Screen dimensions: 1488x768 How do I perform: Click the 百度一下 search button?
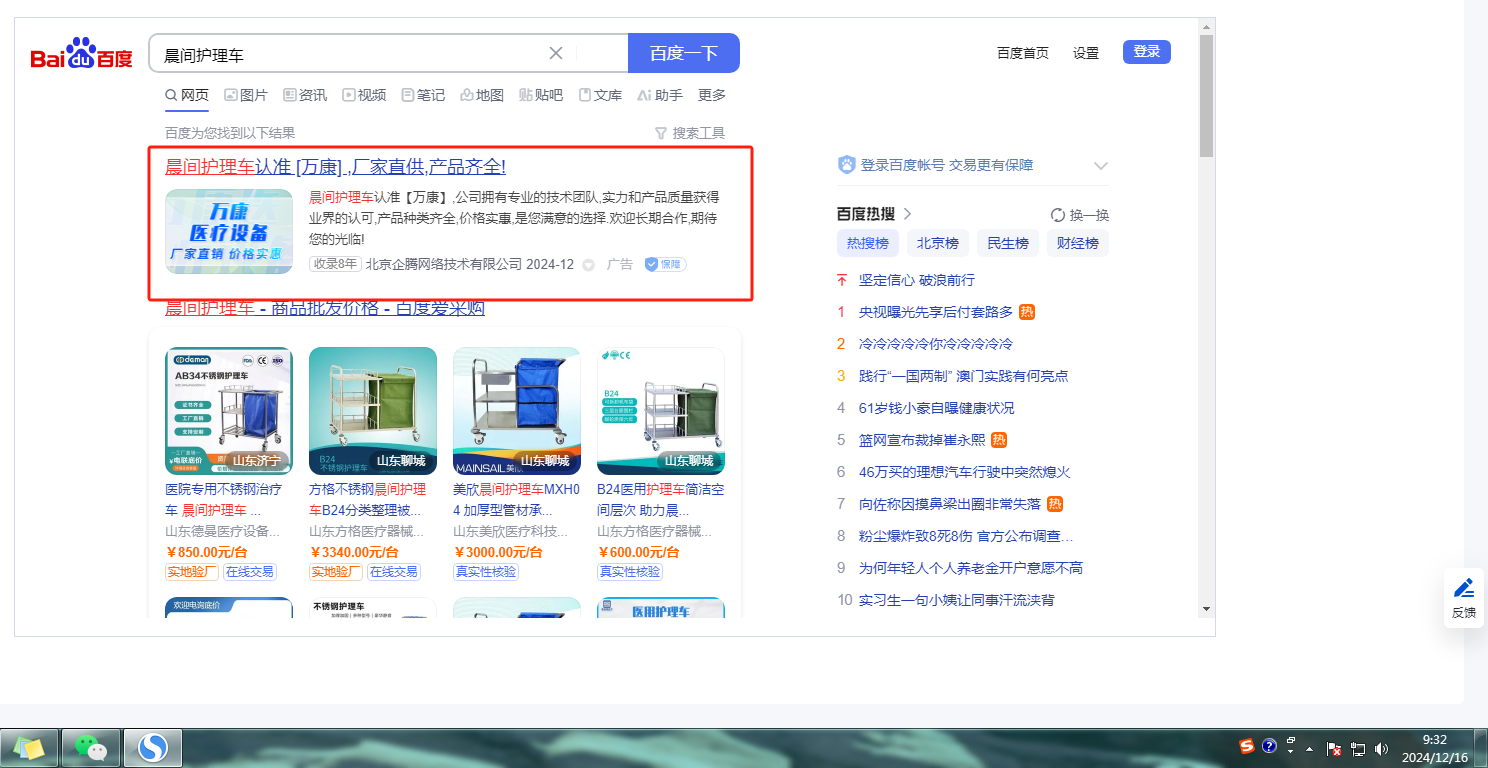point(684,53)
